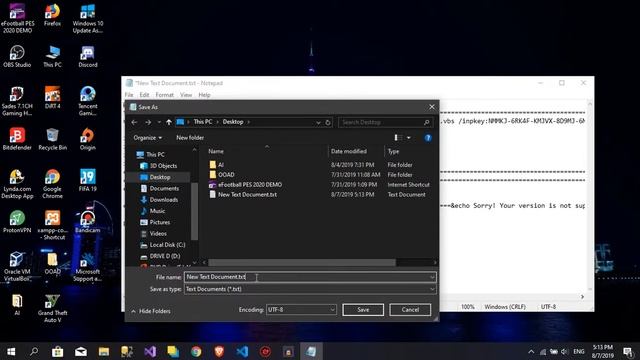Image resolution: width=640 pixels, height=360 pixels.
Task: Open ProtonVPN desktop icon
Action: point(17,222)
